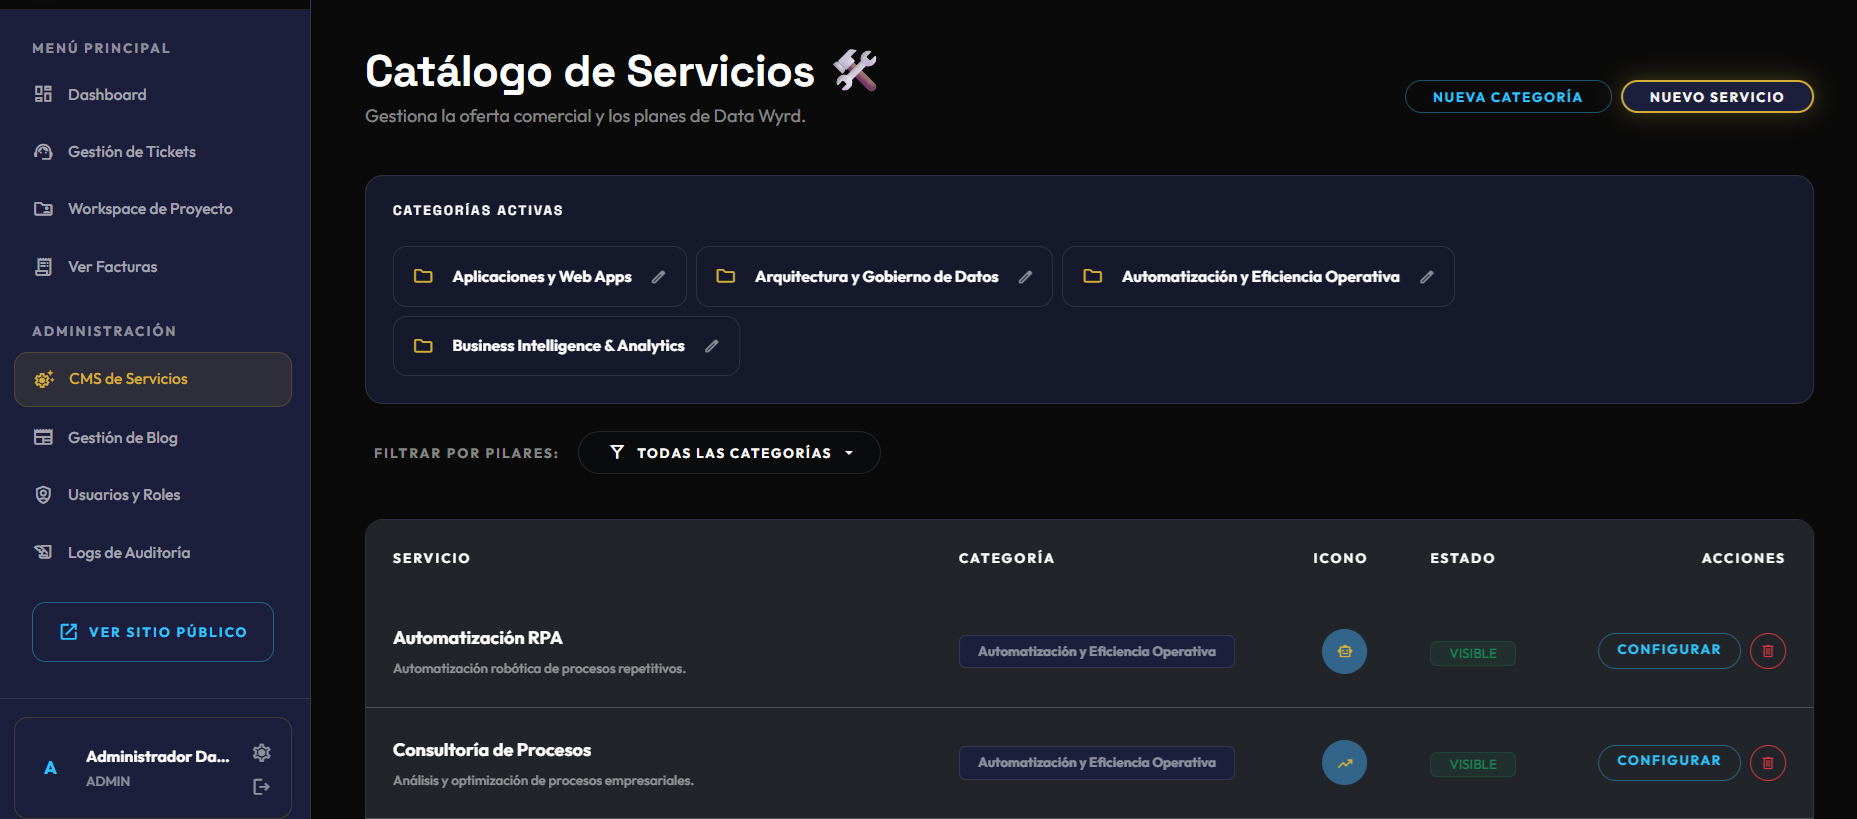The height and width of the screenshot is (819, 1857).
Task: Delete the Automatización RPA service
Action: pos(1767,651)
